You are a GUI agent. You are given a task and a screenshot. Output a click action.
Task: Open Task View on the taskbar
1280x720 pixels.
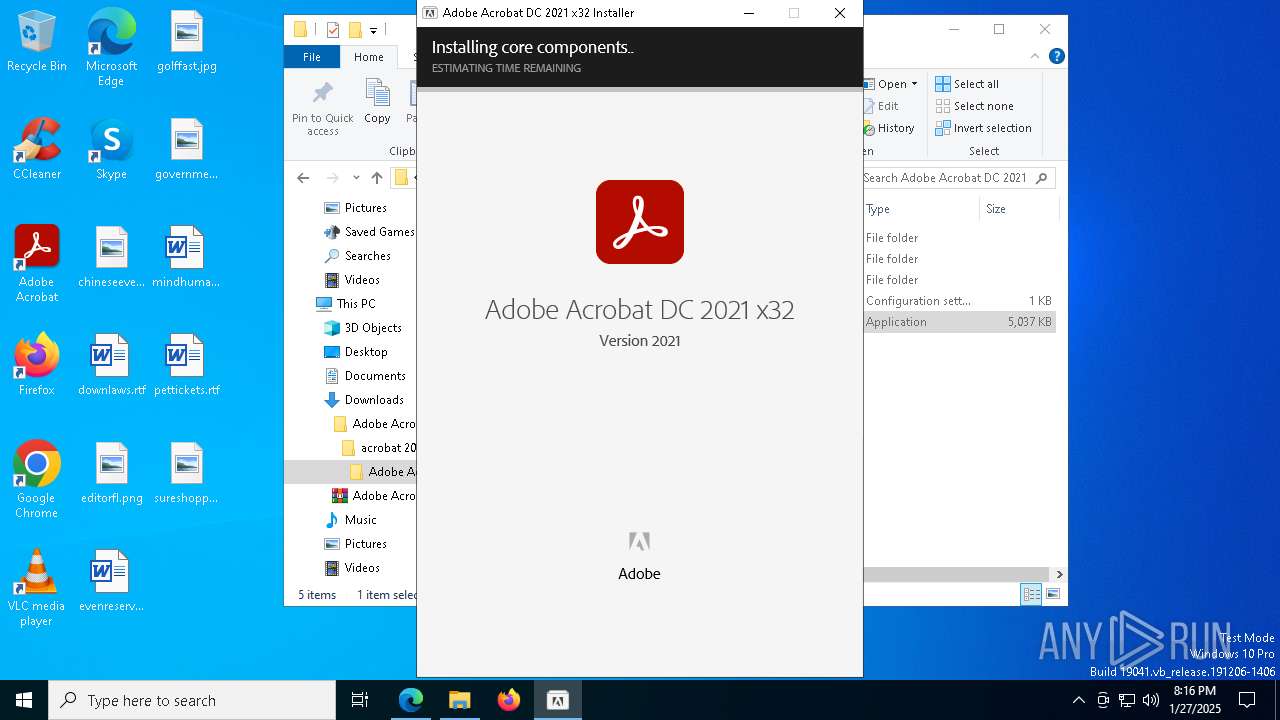point(360,700)
